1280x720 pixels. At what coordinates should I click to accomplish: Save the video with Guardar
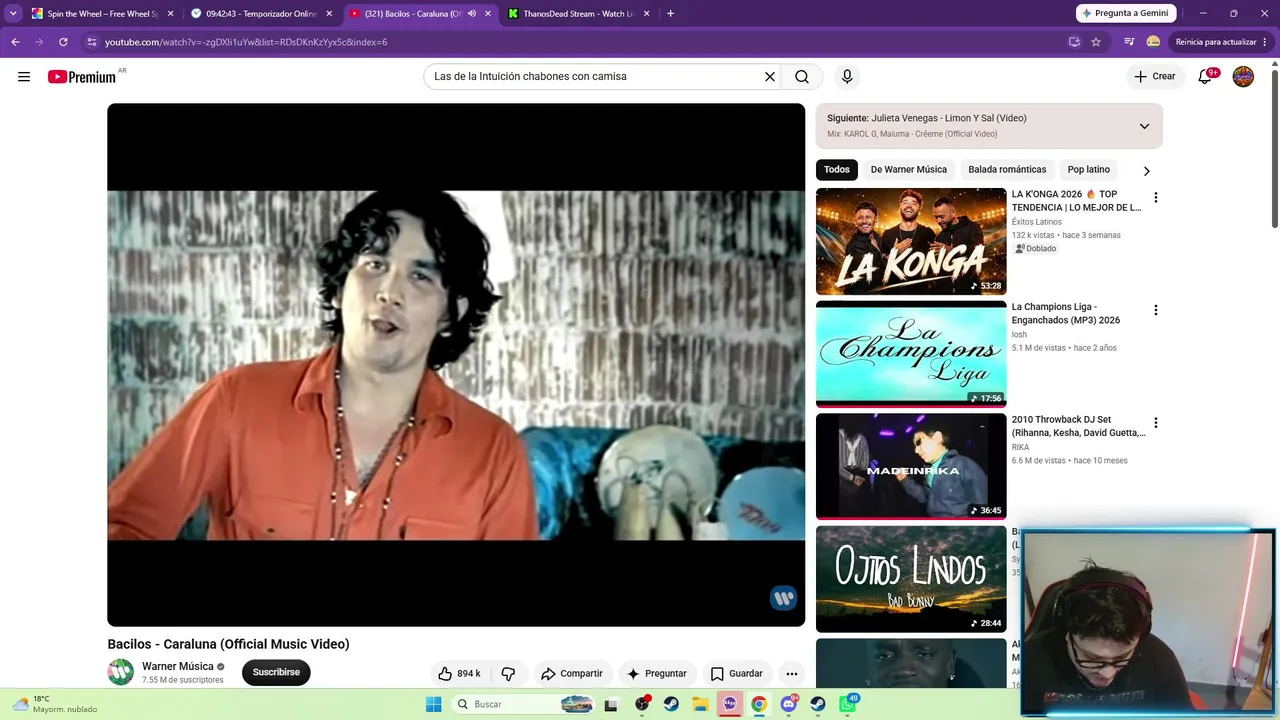click(736, 674)
